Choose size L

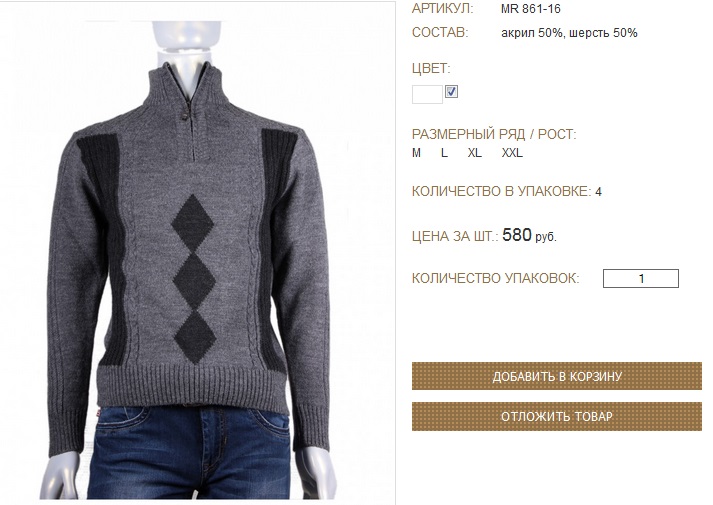coord(444,153)
